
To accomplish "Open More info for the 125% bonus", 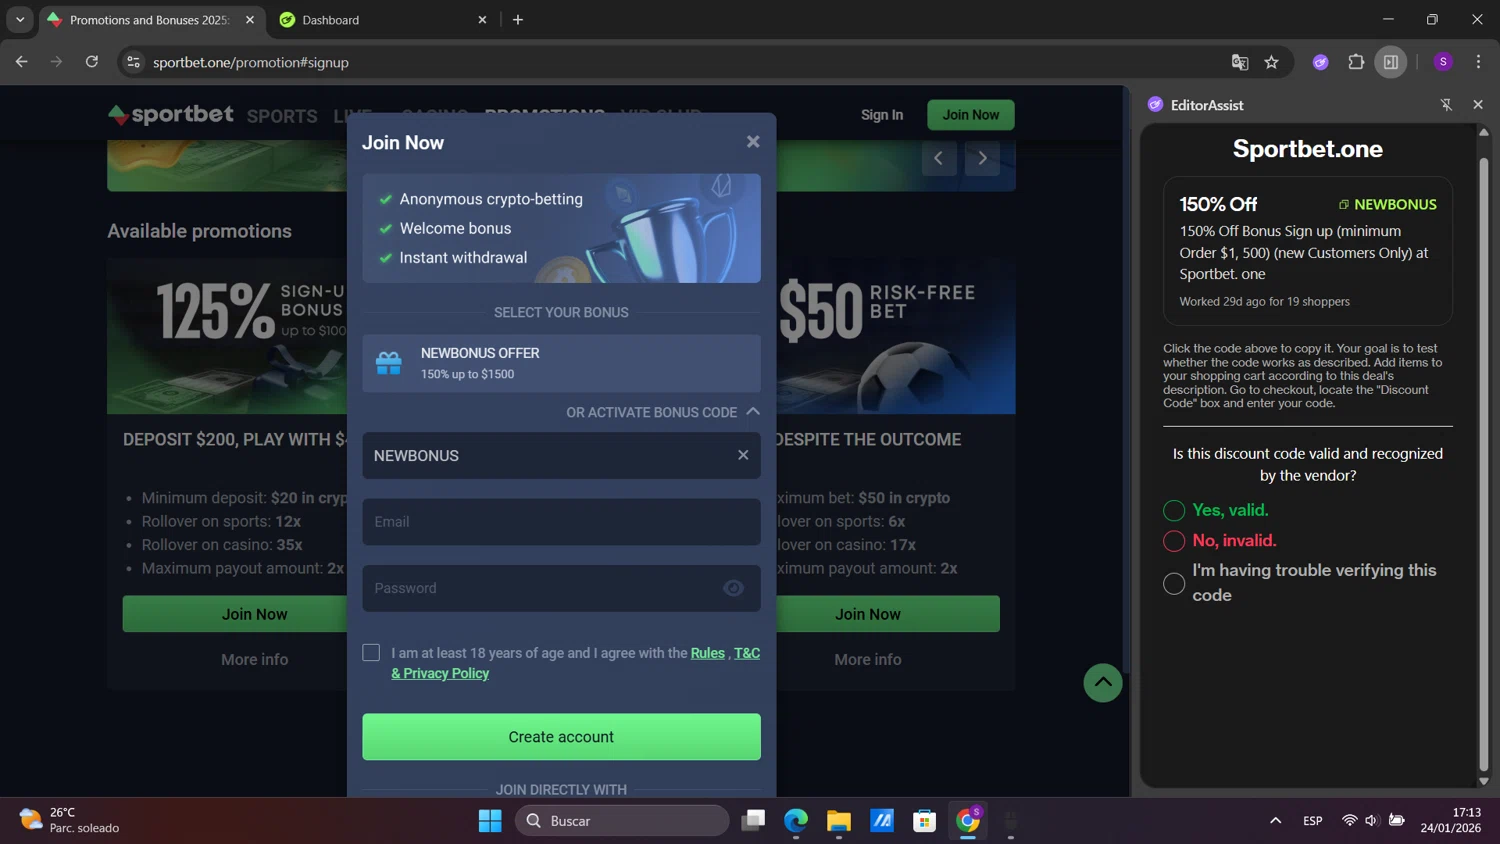I will click(x=255, y=660).
